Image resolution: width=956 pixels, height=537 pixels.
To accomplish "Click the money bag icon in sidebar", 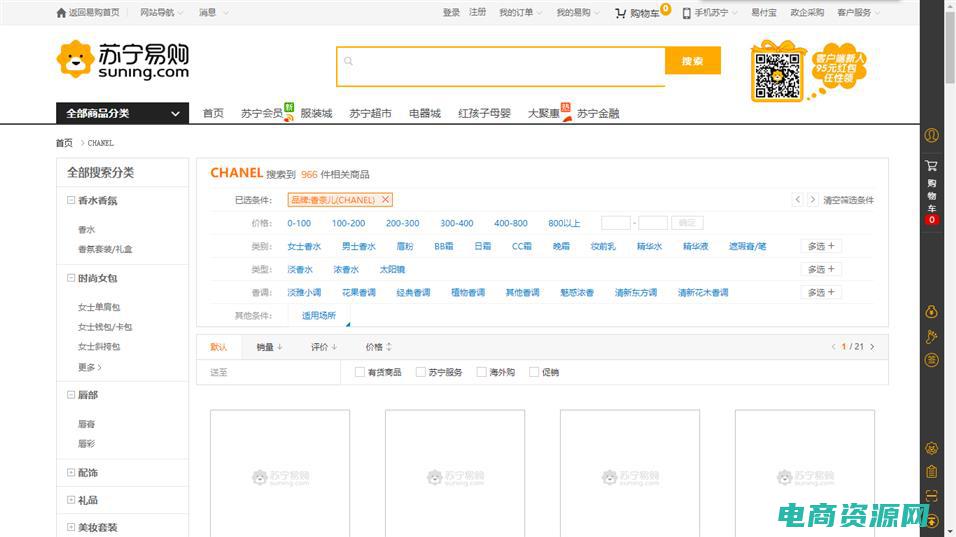I will 931,311.
